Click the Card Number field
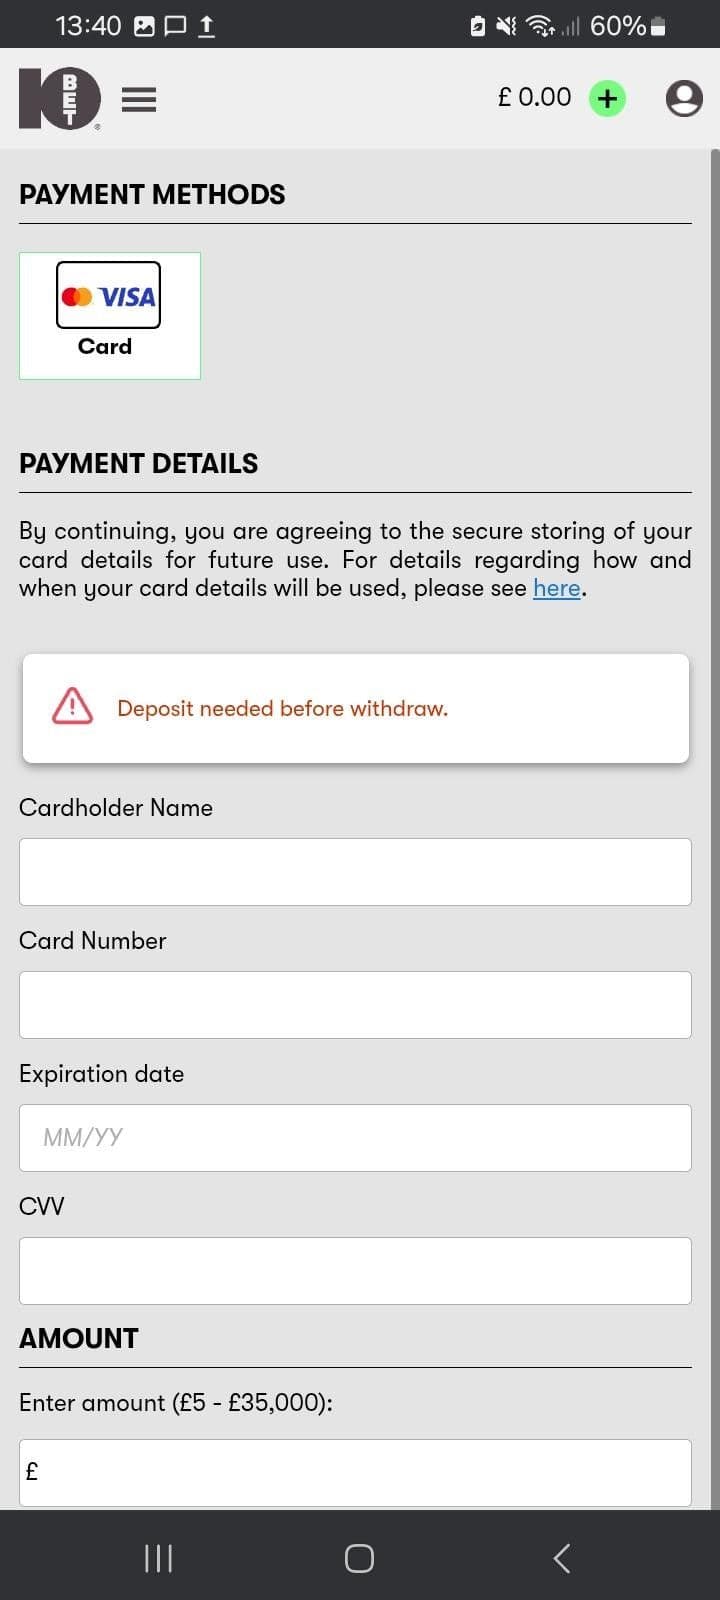This screenshot has width=720, height=1600. (x=355, y=1004)
